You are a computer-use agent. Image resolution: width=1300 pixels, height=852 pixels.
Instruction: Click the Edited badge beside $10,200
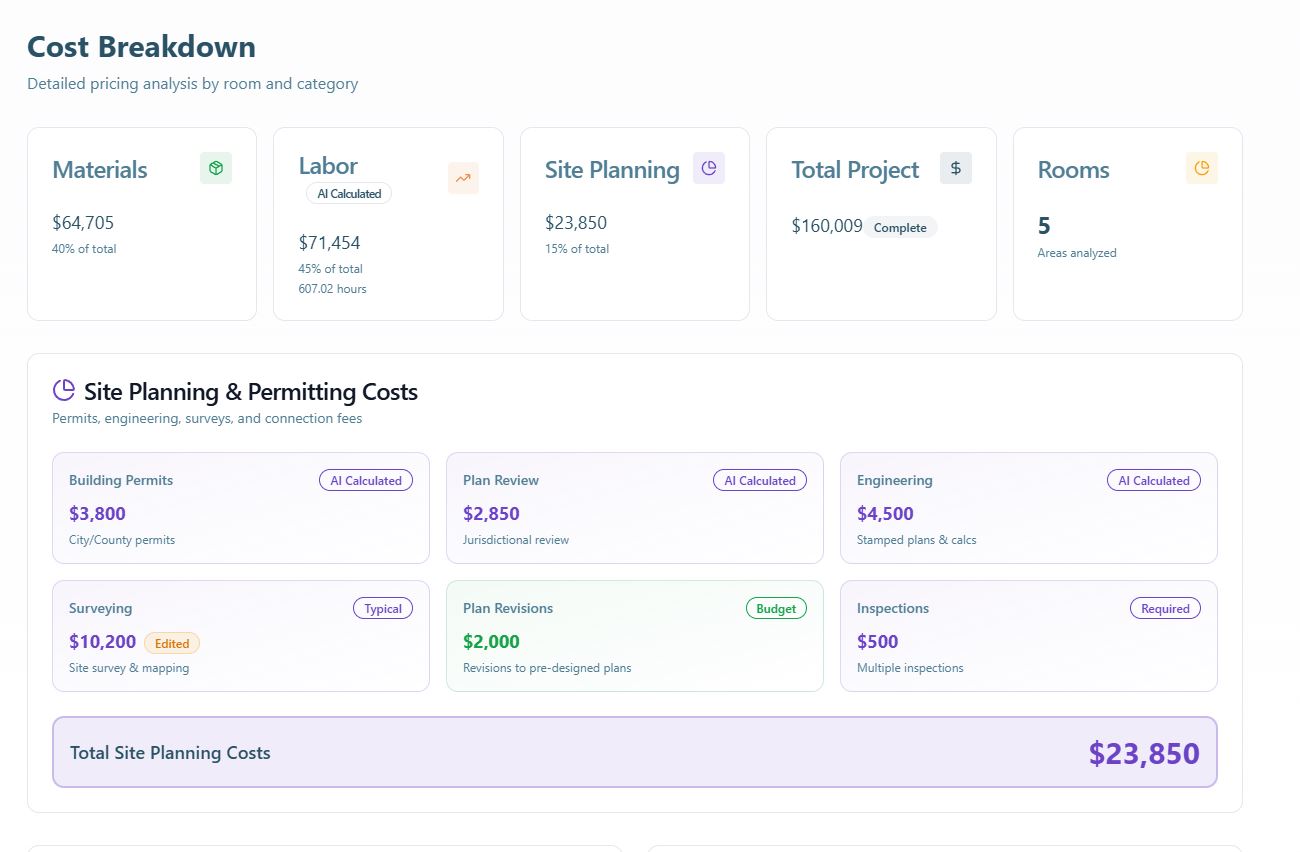click(x=172, y=643)
